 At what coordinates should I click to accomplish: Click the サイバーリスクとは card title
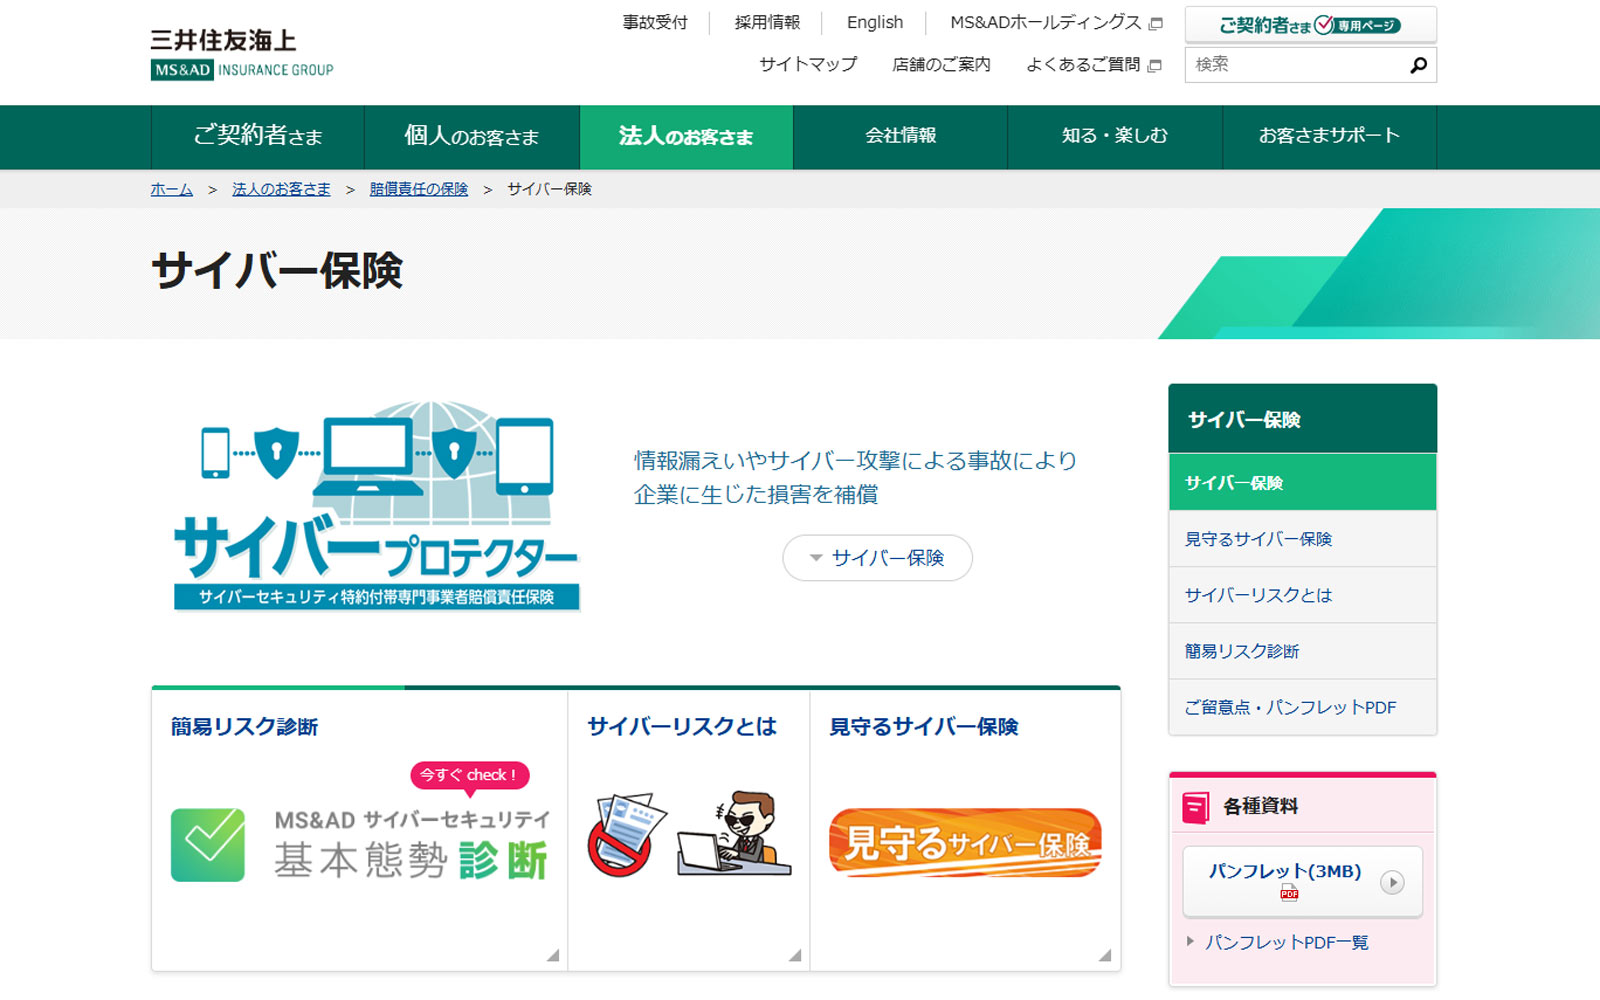[682, 727]
